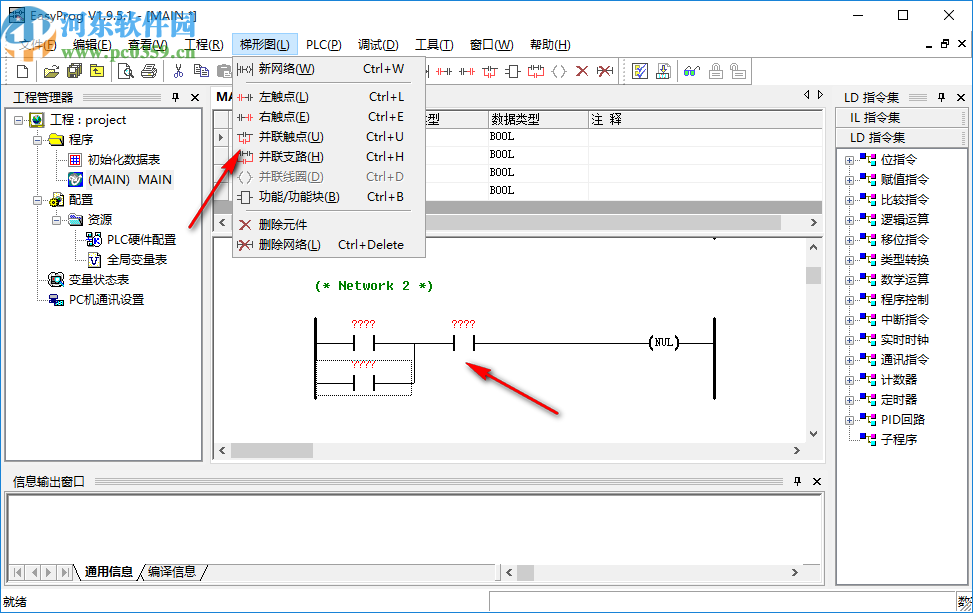
Task: Expand the 比较指令 instruction group
Action: click(x=849, y=200)
